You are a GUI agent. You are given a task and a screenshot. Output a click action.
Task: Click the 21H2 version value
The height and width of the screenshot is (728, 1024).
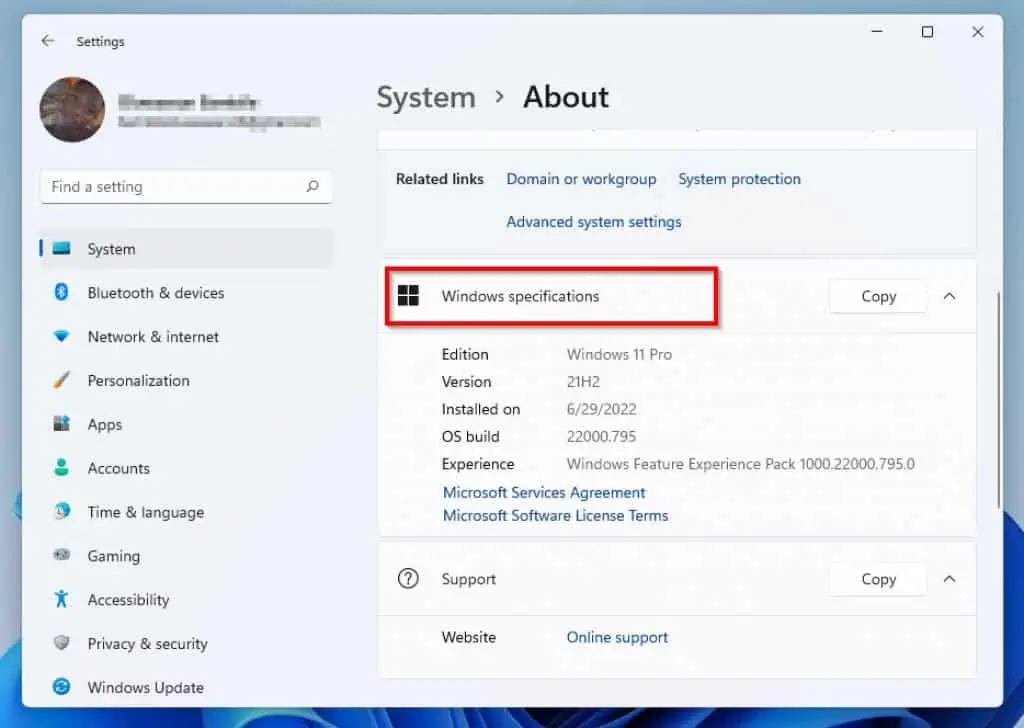tap(583, 382)
